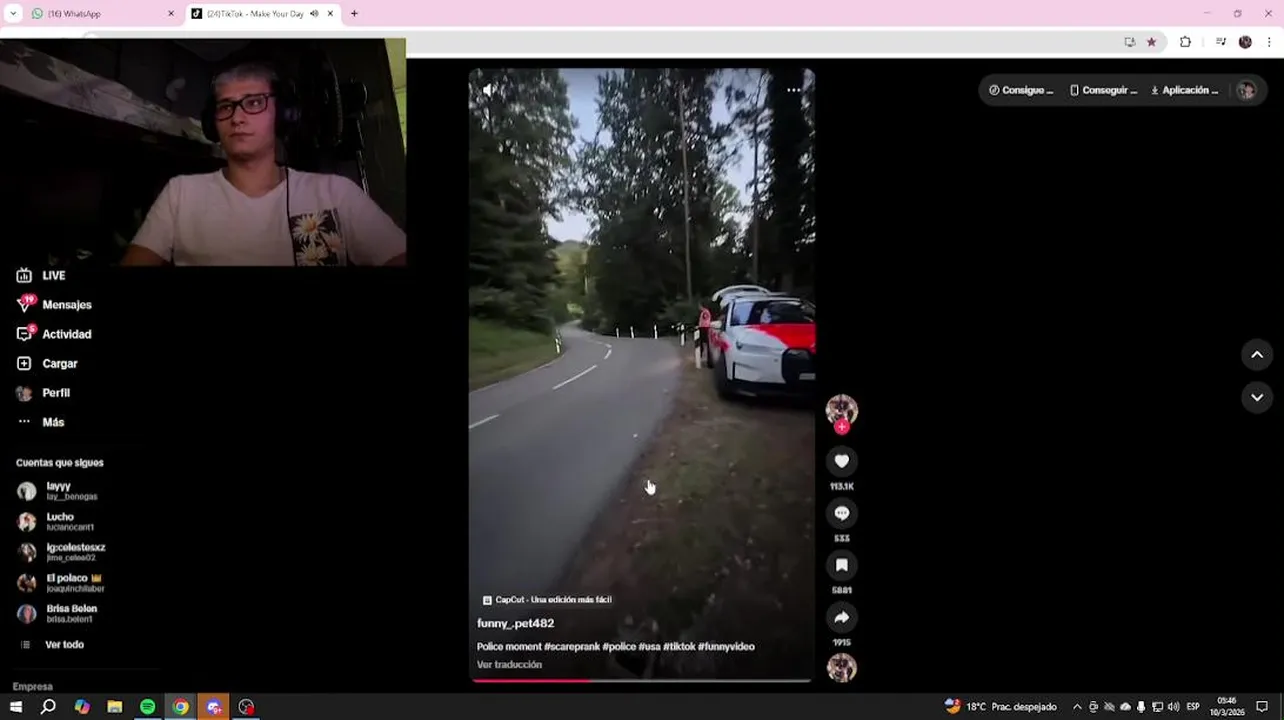Screen dimensions: 1284x720
Task: Open the volume tray icon
Action: [1173, 707]
